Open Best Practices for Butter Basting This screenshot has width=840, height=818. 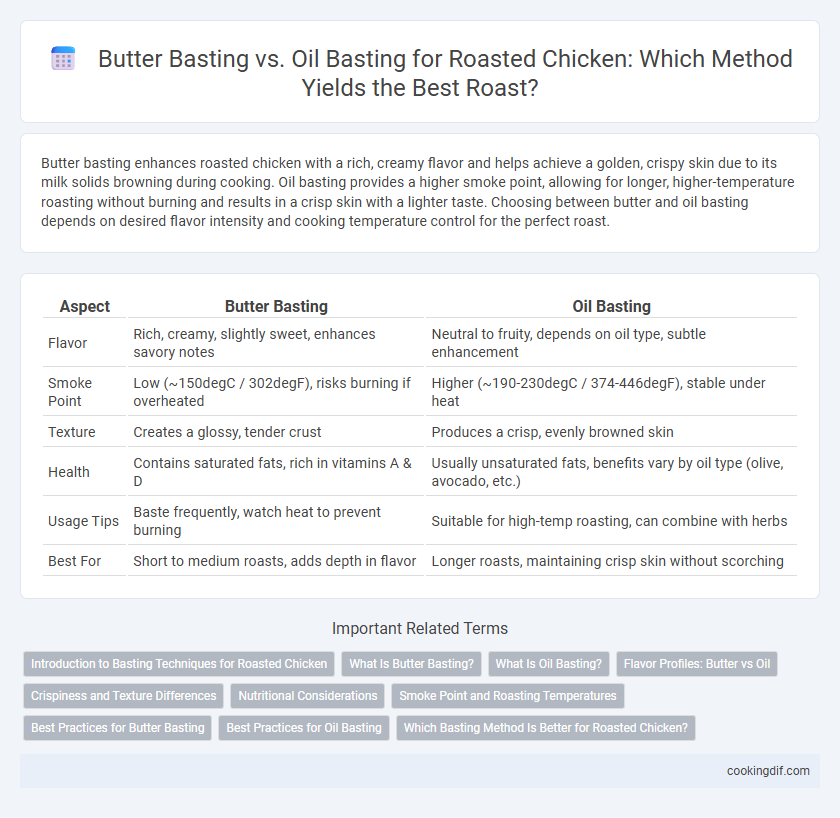tap(117, 728)
